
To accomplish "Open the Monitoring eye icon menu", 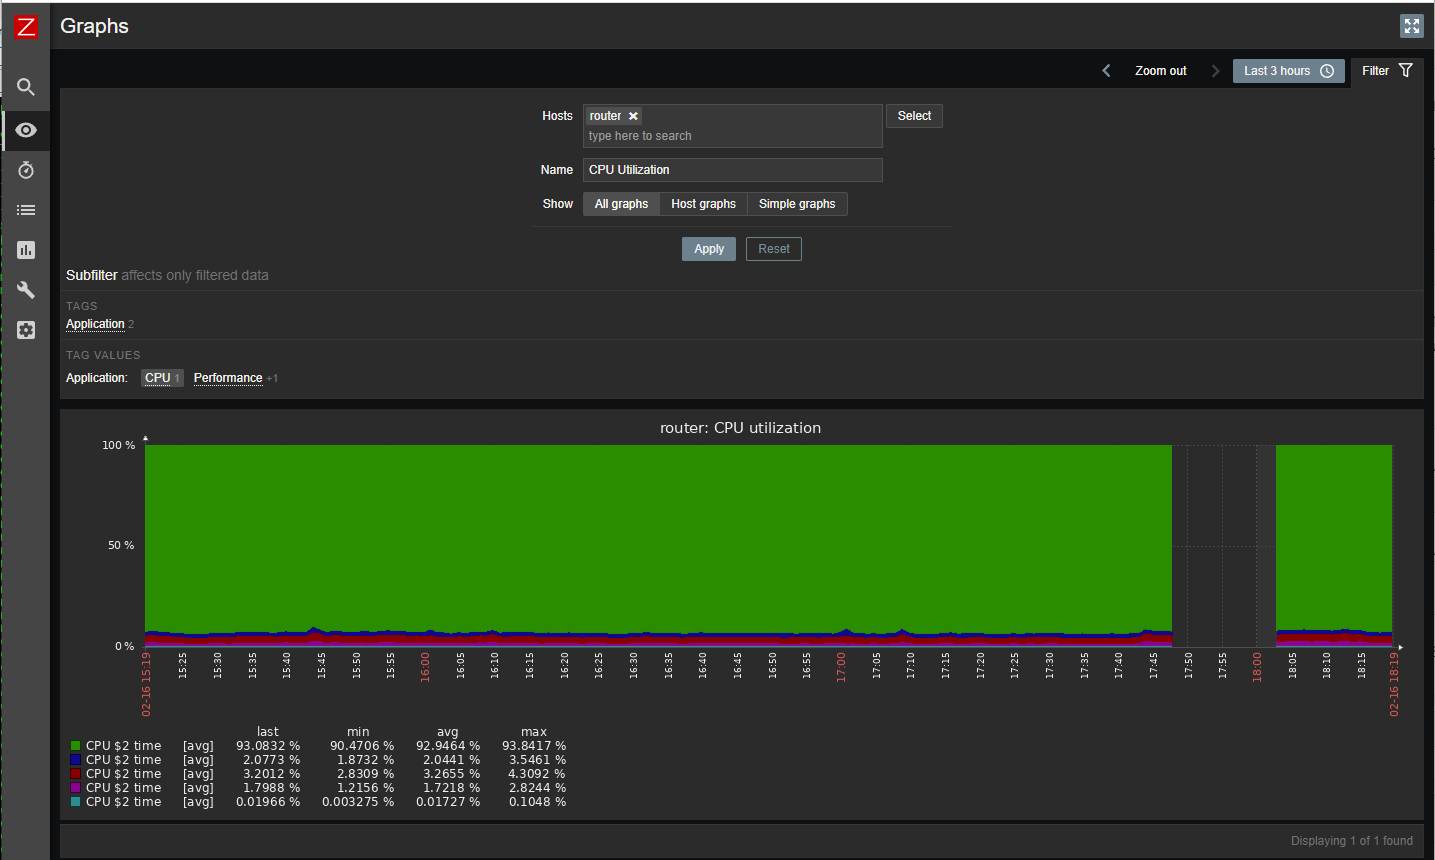I will (x=26, y=130).
